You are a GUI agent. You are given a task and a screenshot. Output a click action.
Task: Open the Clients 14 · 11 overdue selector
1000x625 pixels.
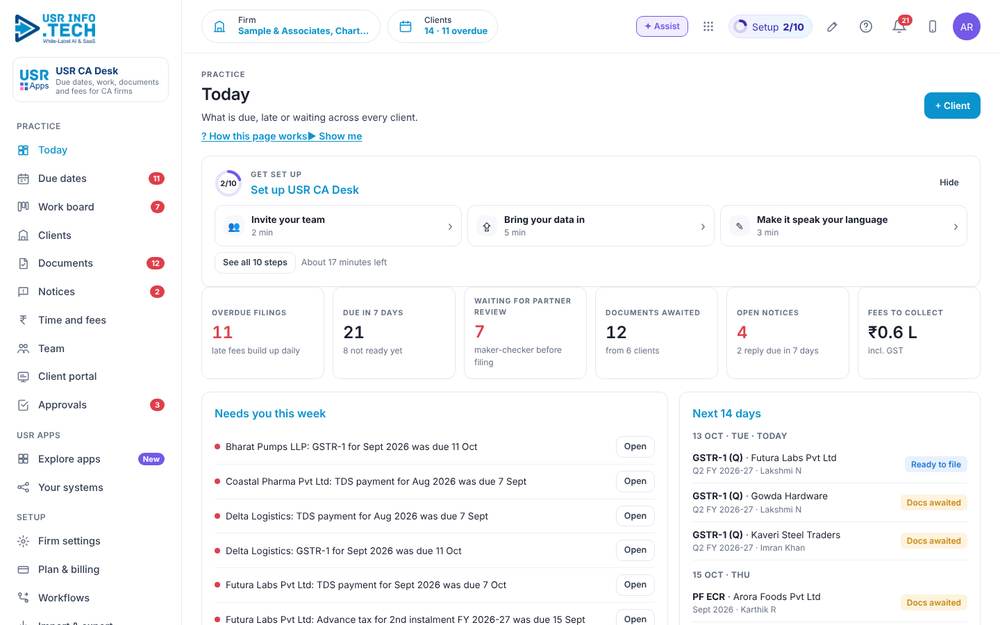tap(443, 27)
